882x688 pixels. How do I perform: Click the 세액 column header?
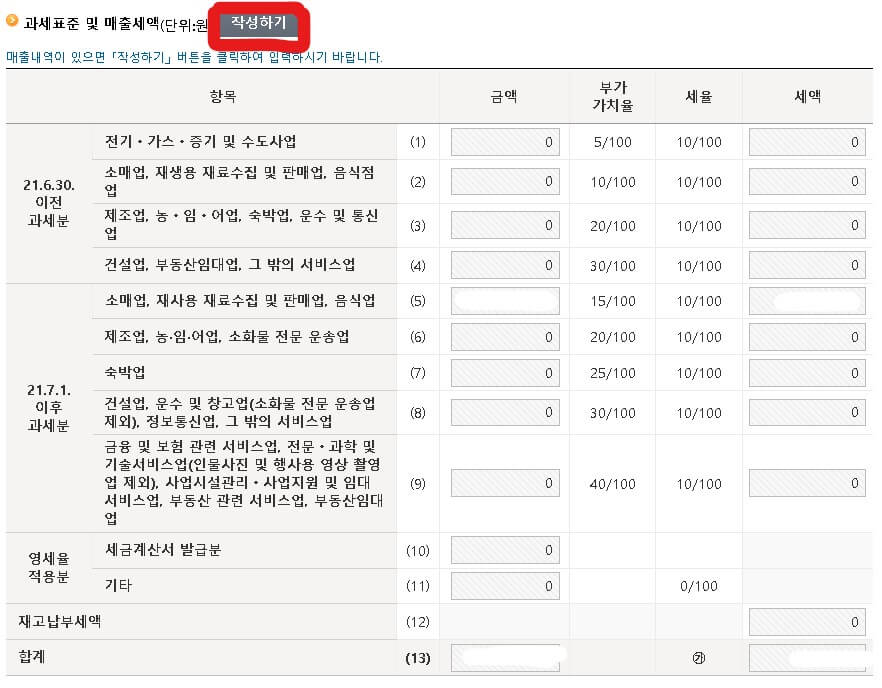(807, 97)
